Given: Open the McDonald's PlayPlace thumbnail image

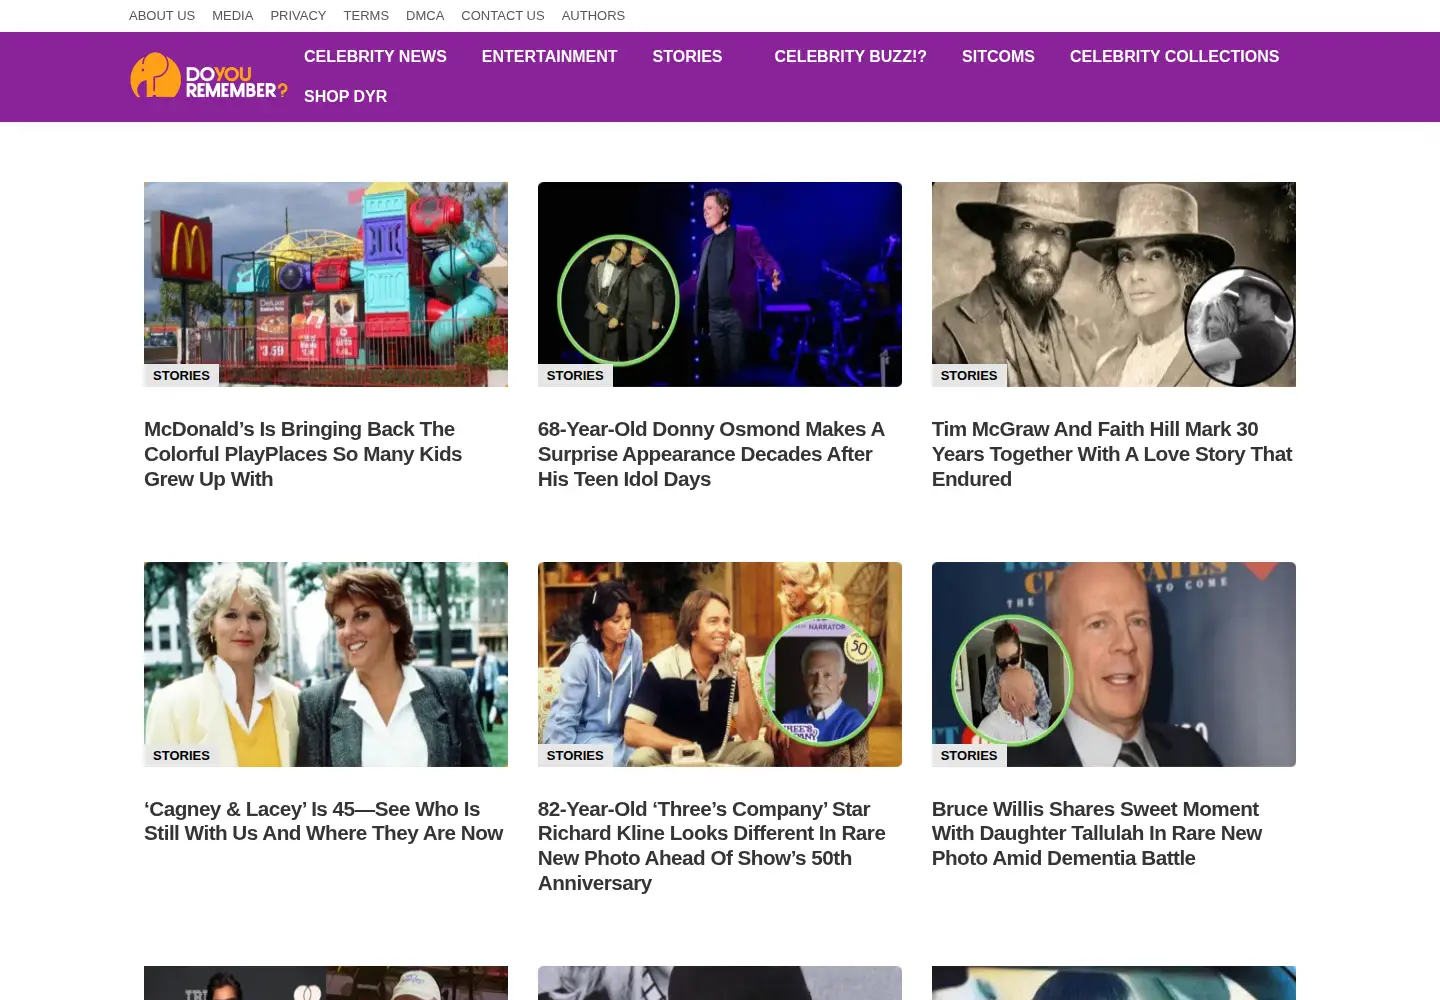Looking at the screenshot, I should pos(326,284).
